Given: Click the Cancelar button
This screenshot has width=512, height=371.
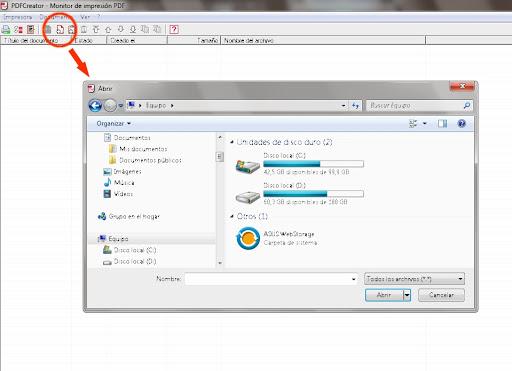Looking at the screenshot, I should [441, 295].
